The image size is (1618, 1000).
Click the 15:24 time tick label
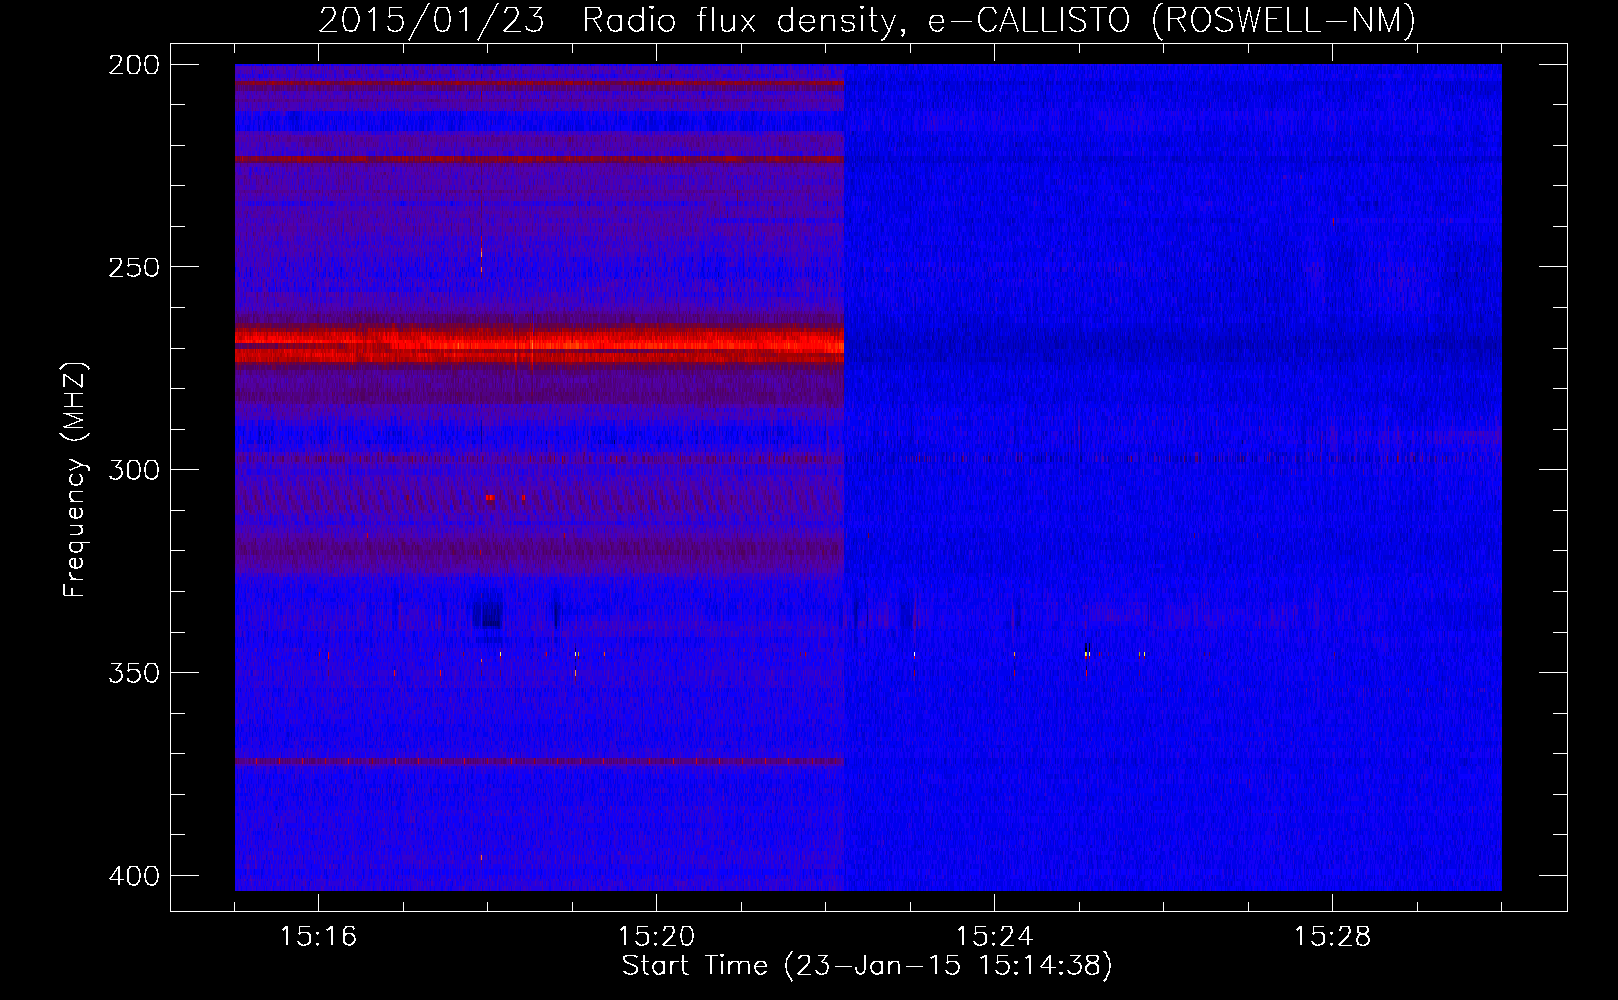pyautogui.click(x=995, y=936)
